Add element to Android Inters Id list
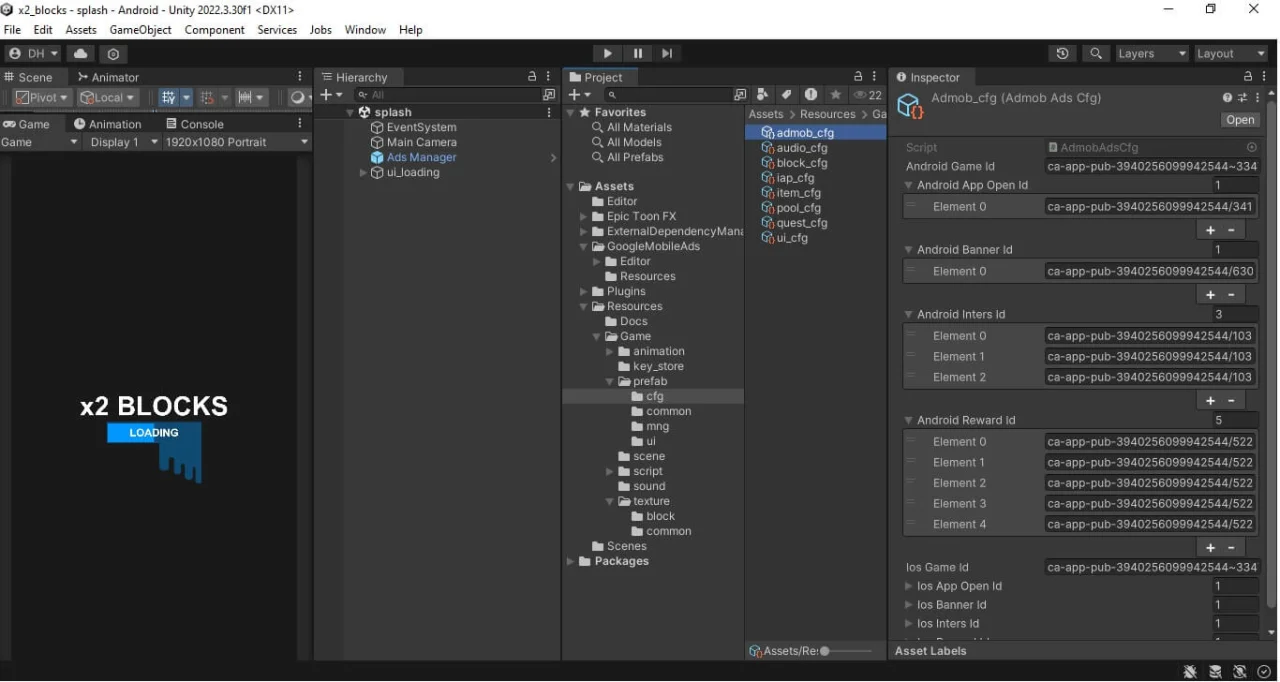 (x=1210, y=401)
